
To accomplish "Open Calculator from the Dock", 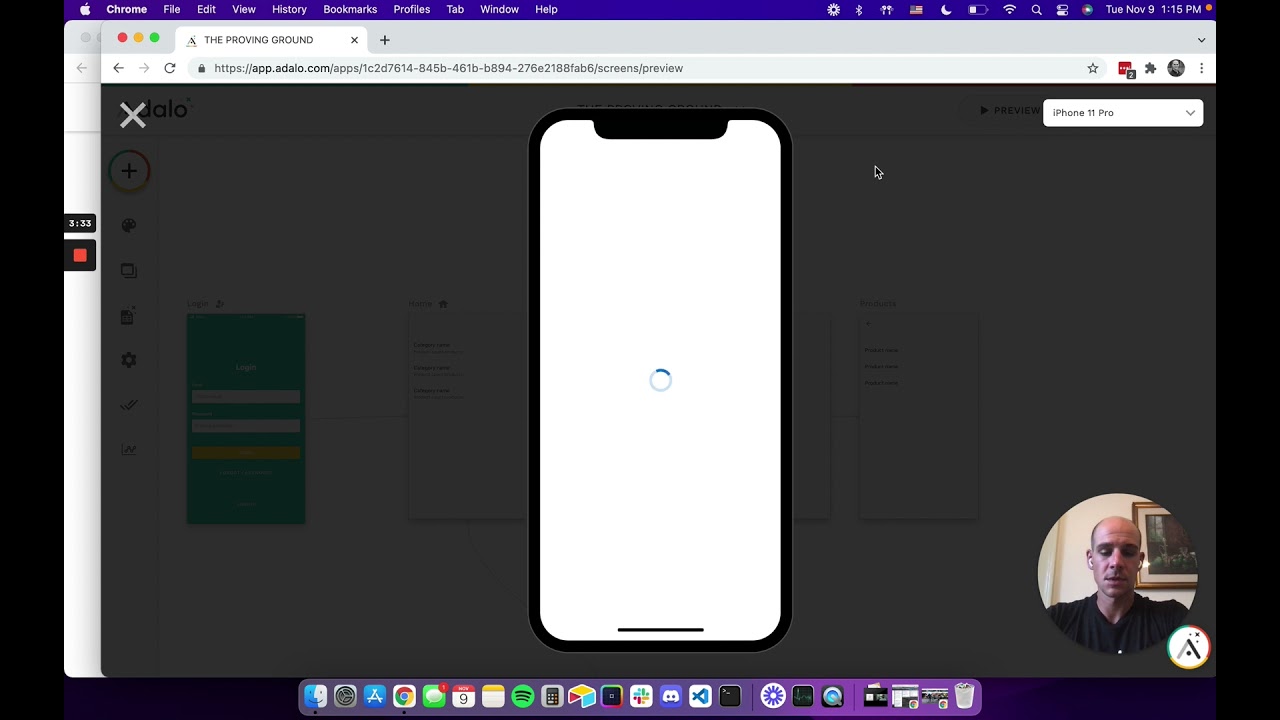I will click(x=552, y=696).
